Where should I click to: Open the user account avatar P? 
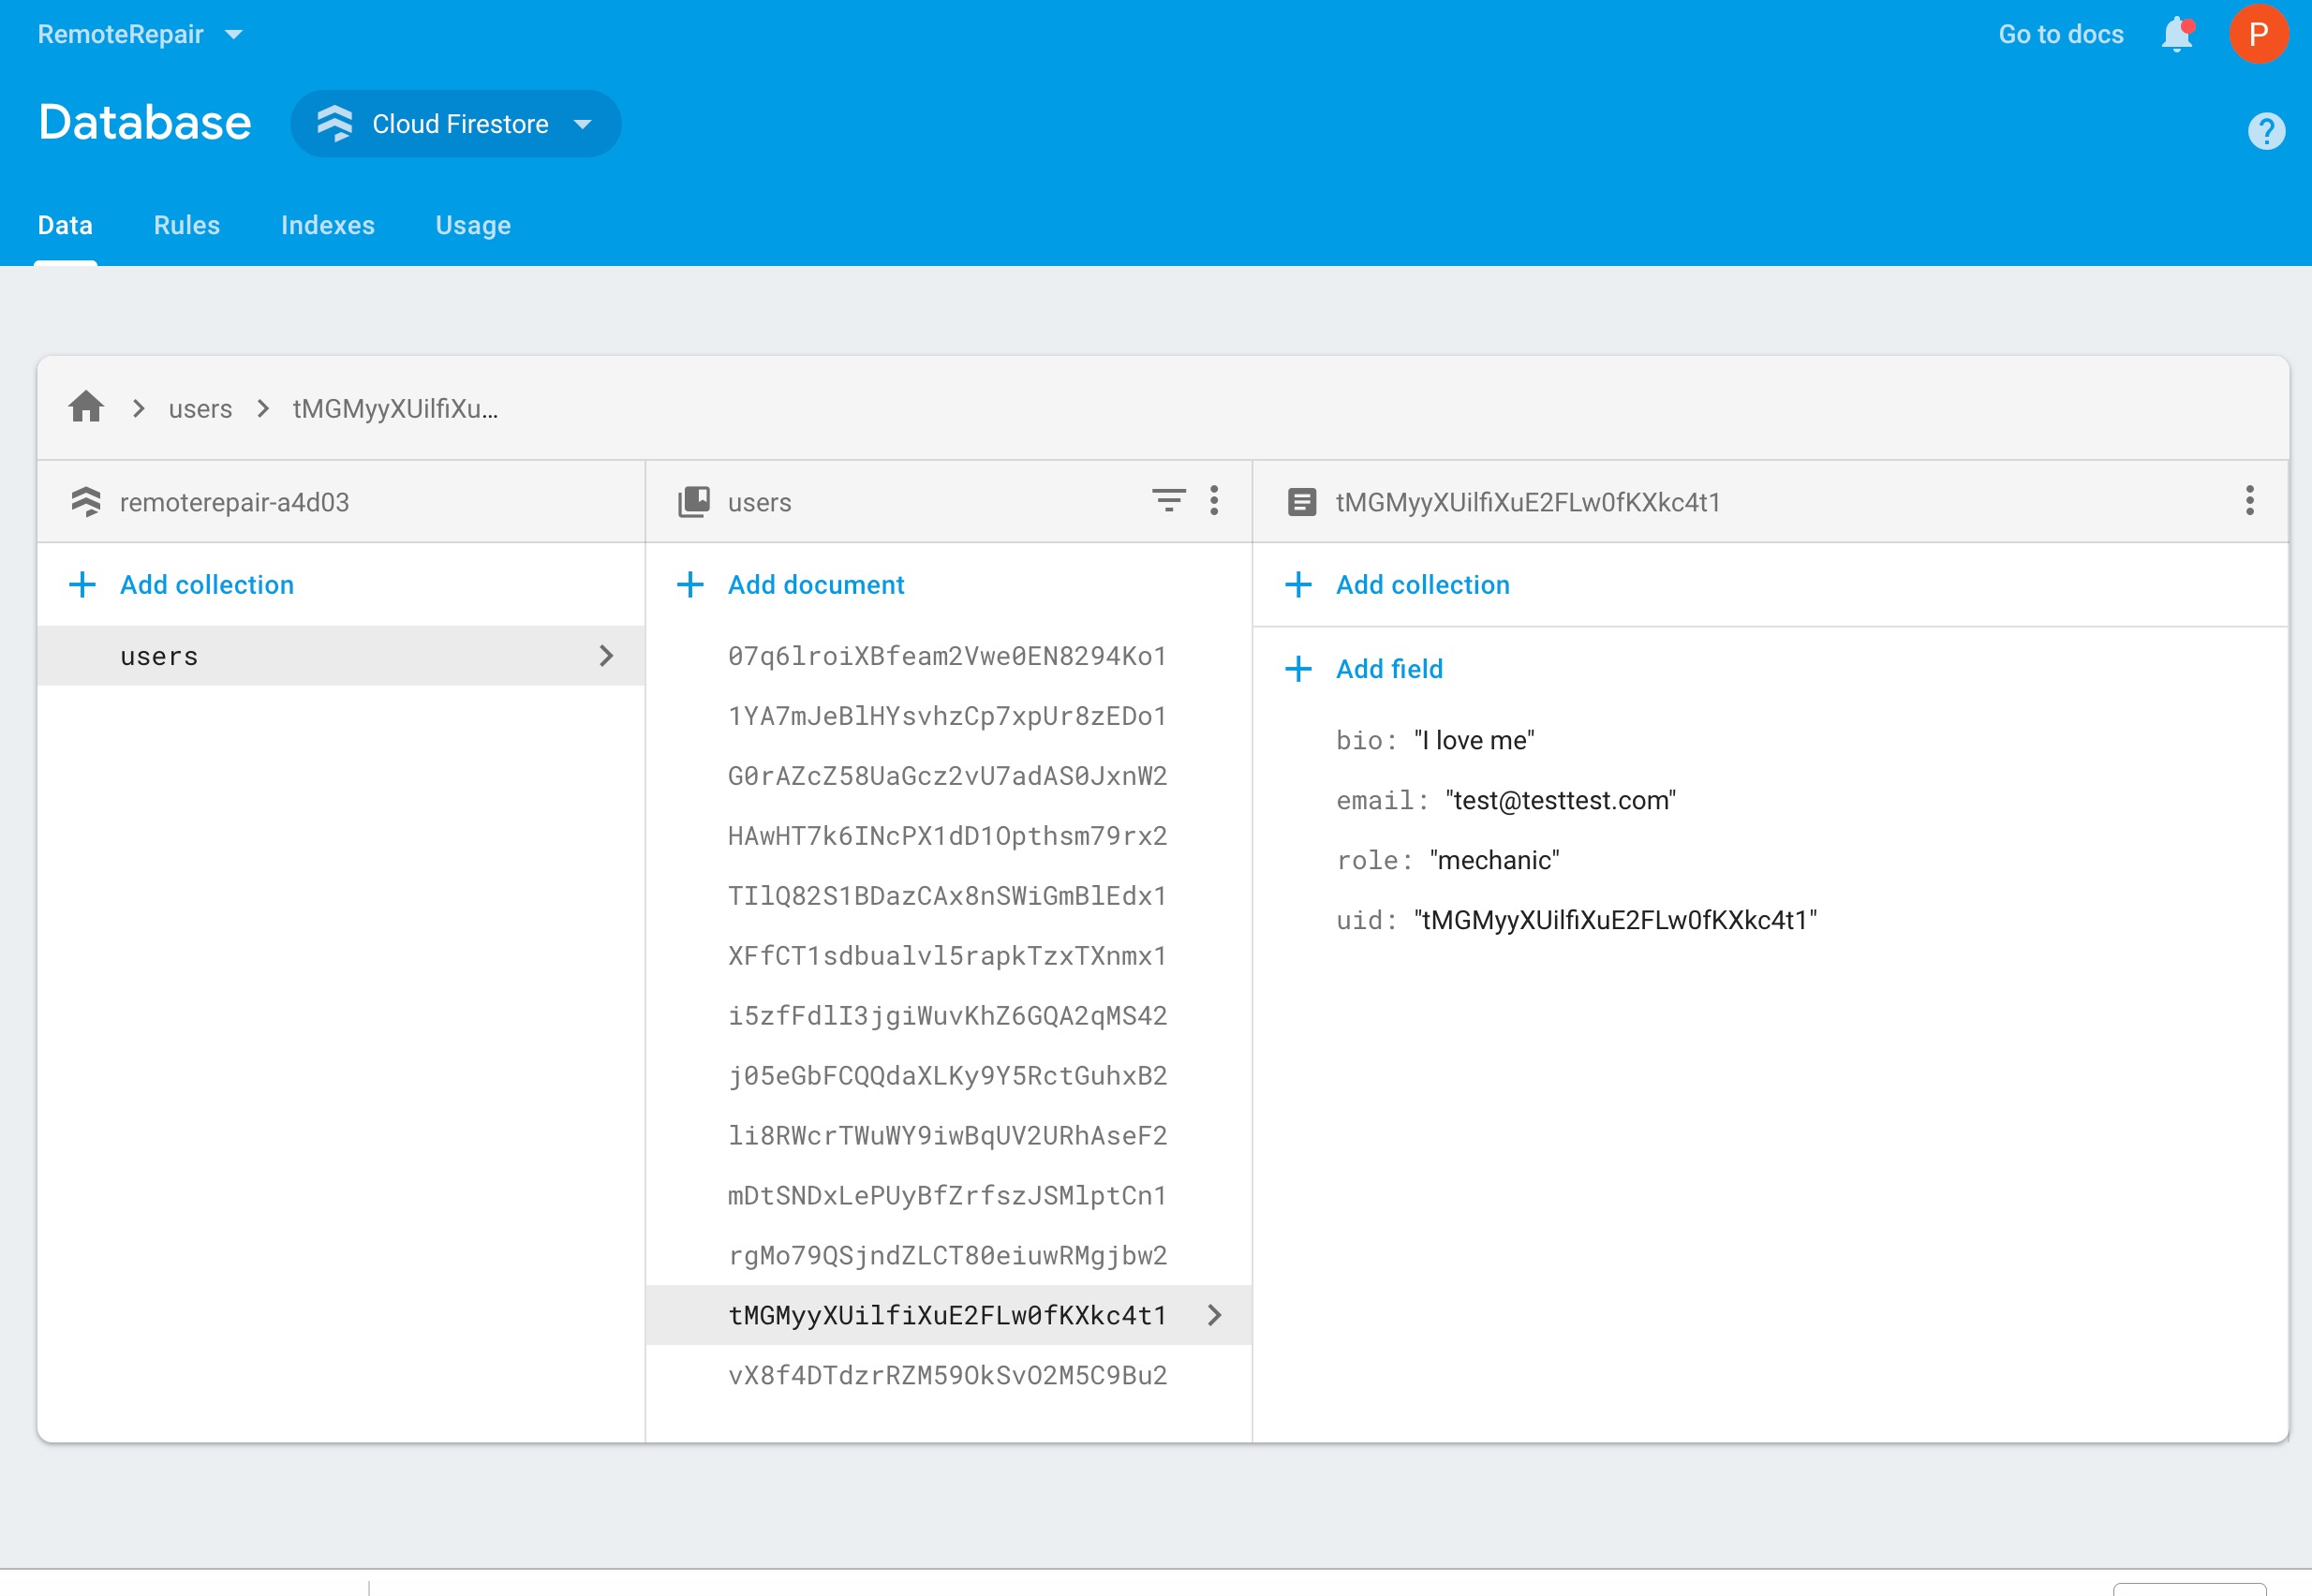click(x=2258, y=35)
